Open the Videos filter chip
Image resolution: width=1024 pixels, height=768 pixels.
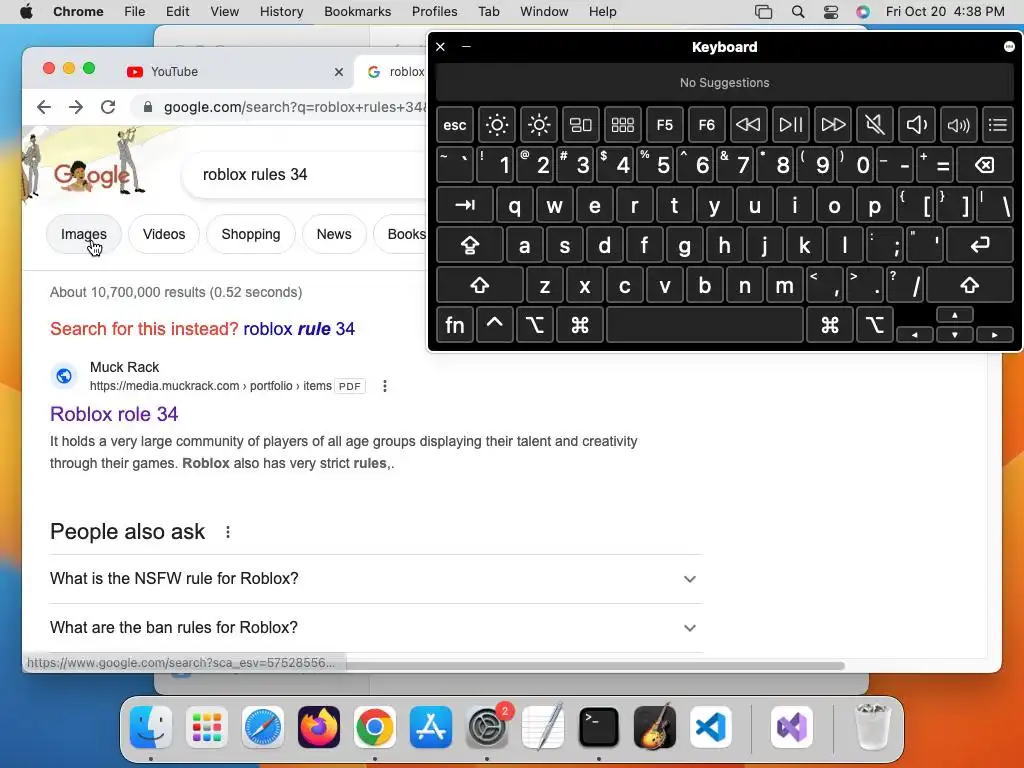[x=164, y=234]
